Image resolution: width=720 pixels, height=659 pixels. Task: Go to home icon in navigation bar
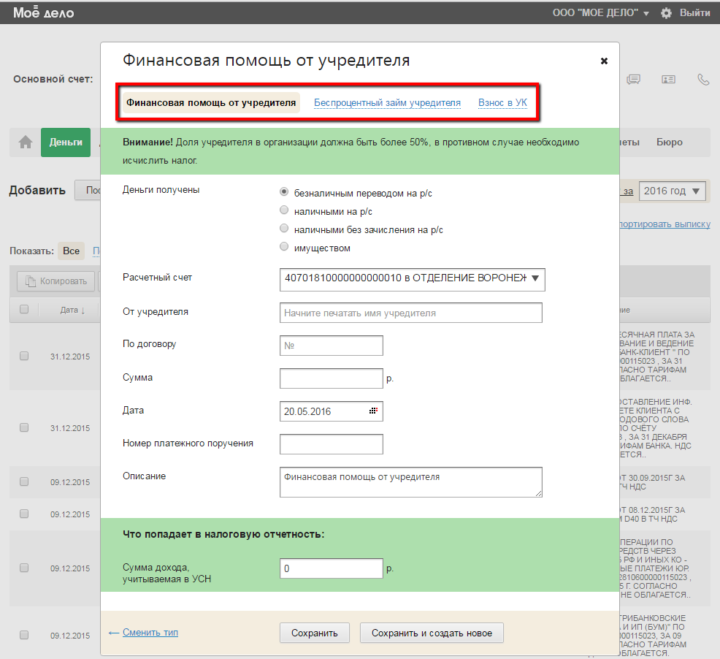coord(26,142)
